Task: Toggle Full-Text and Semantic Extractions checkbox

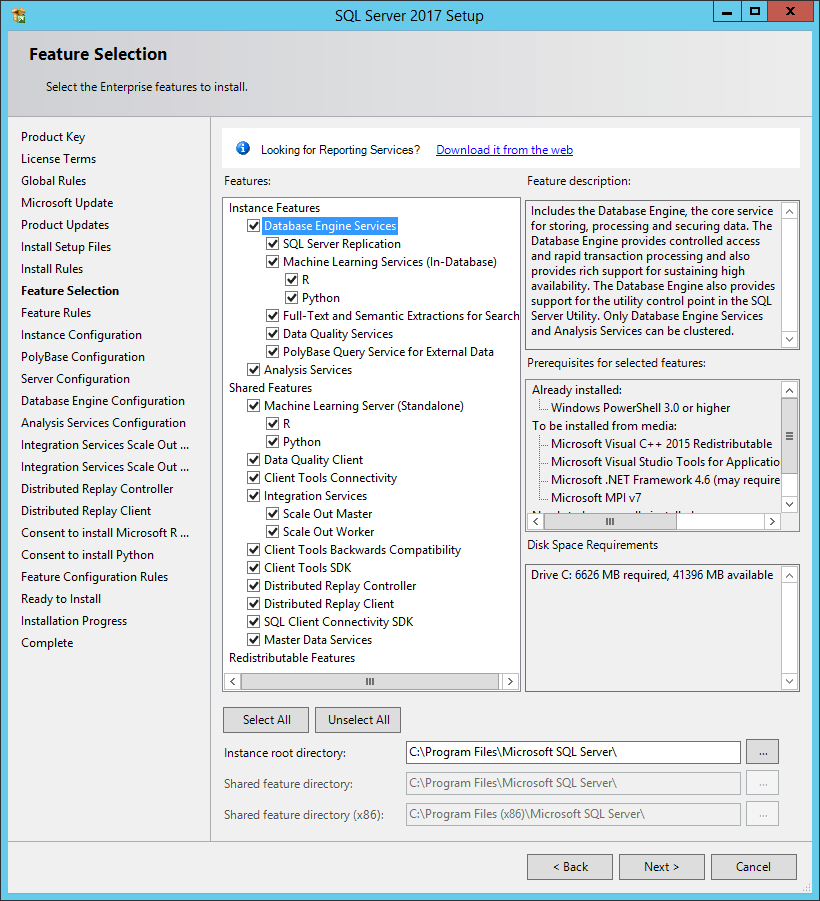Action: pyautogui.click(x=272, y=315)
